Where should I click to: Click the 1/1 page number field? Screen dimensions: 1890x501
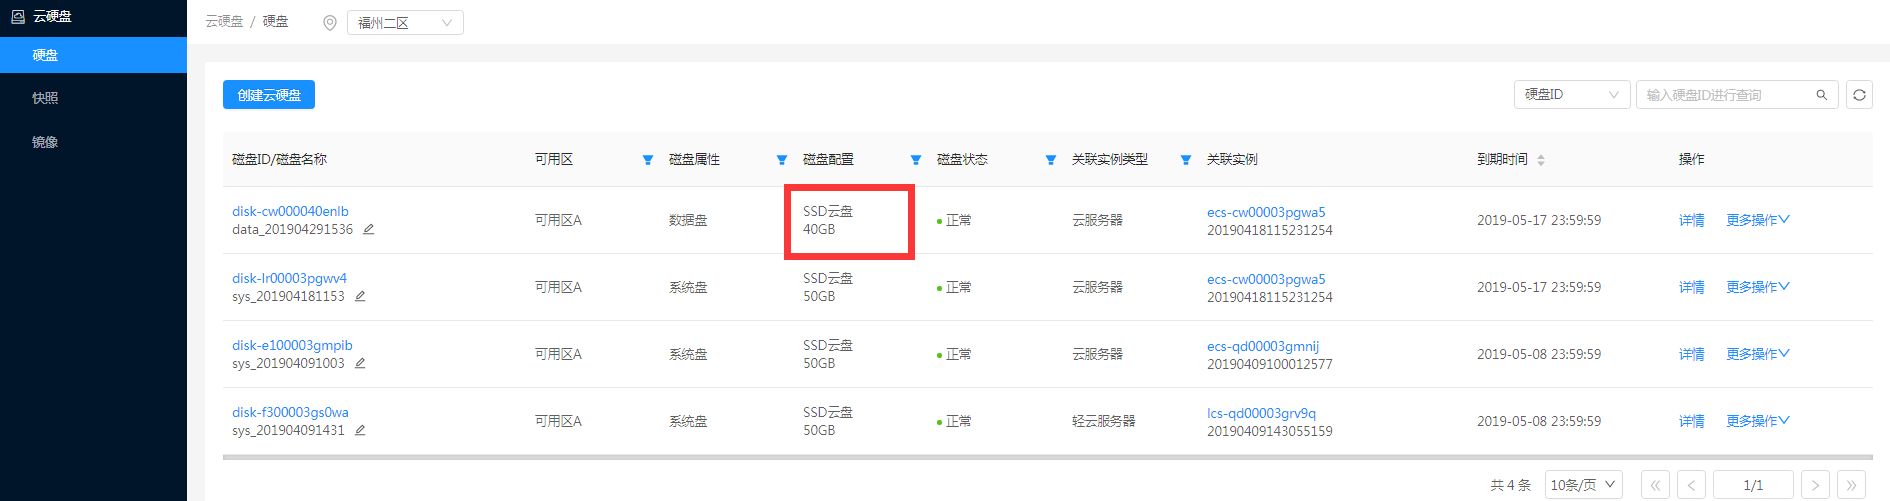pos(1753,485)
